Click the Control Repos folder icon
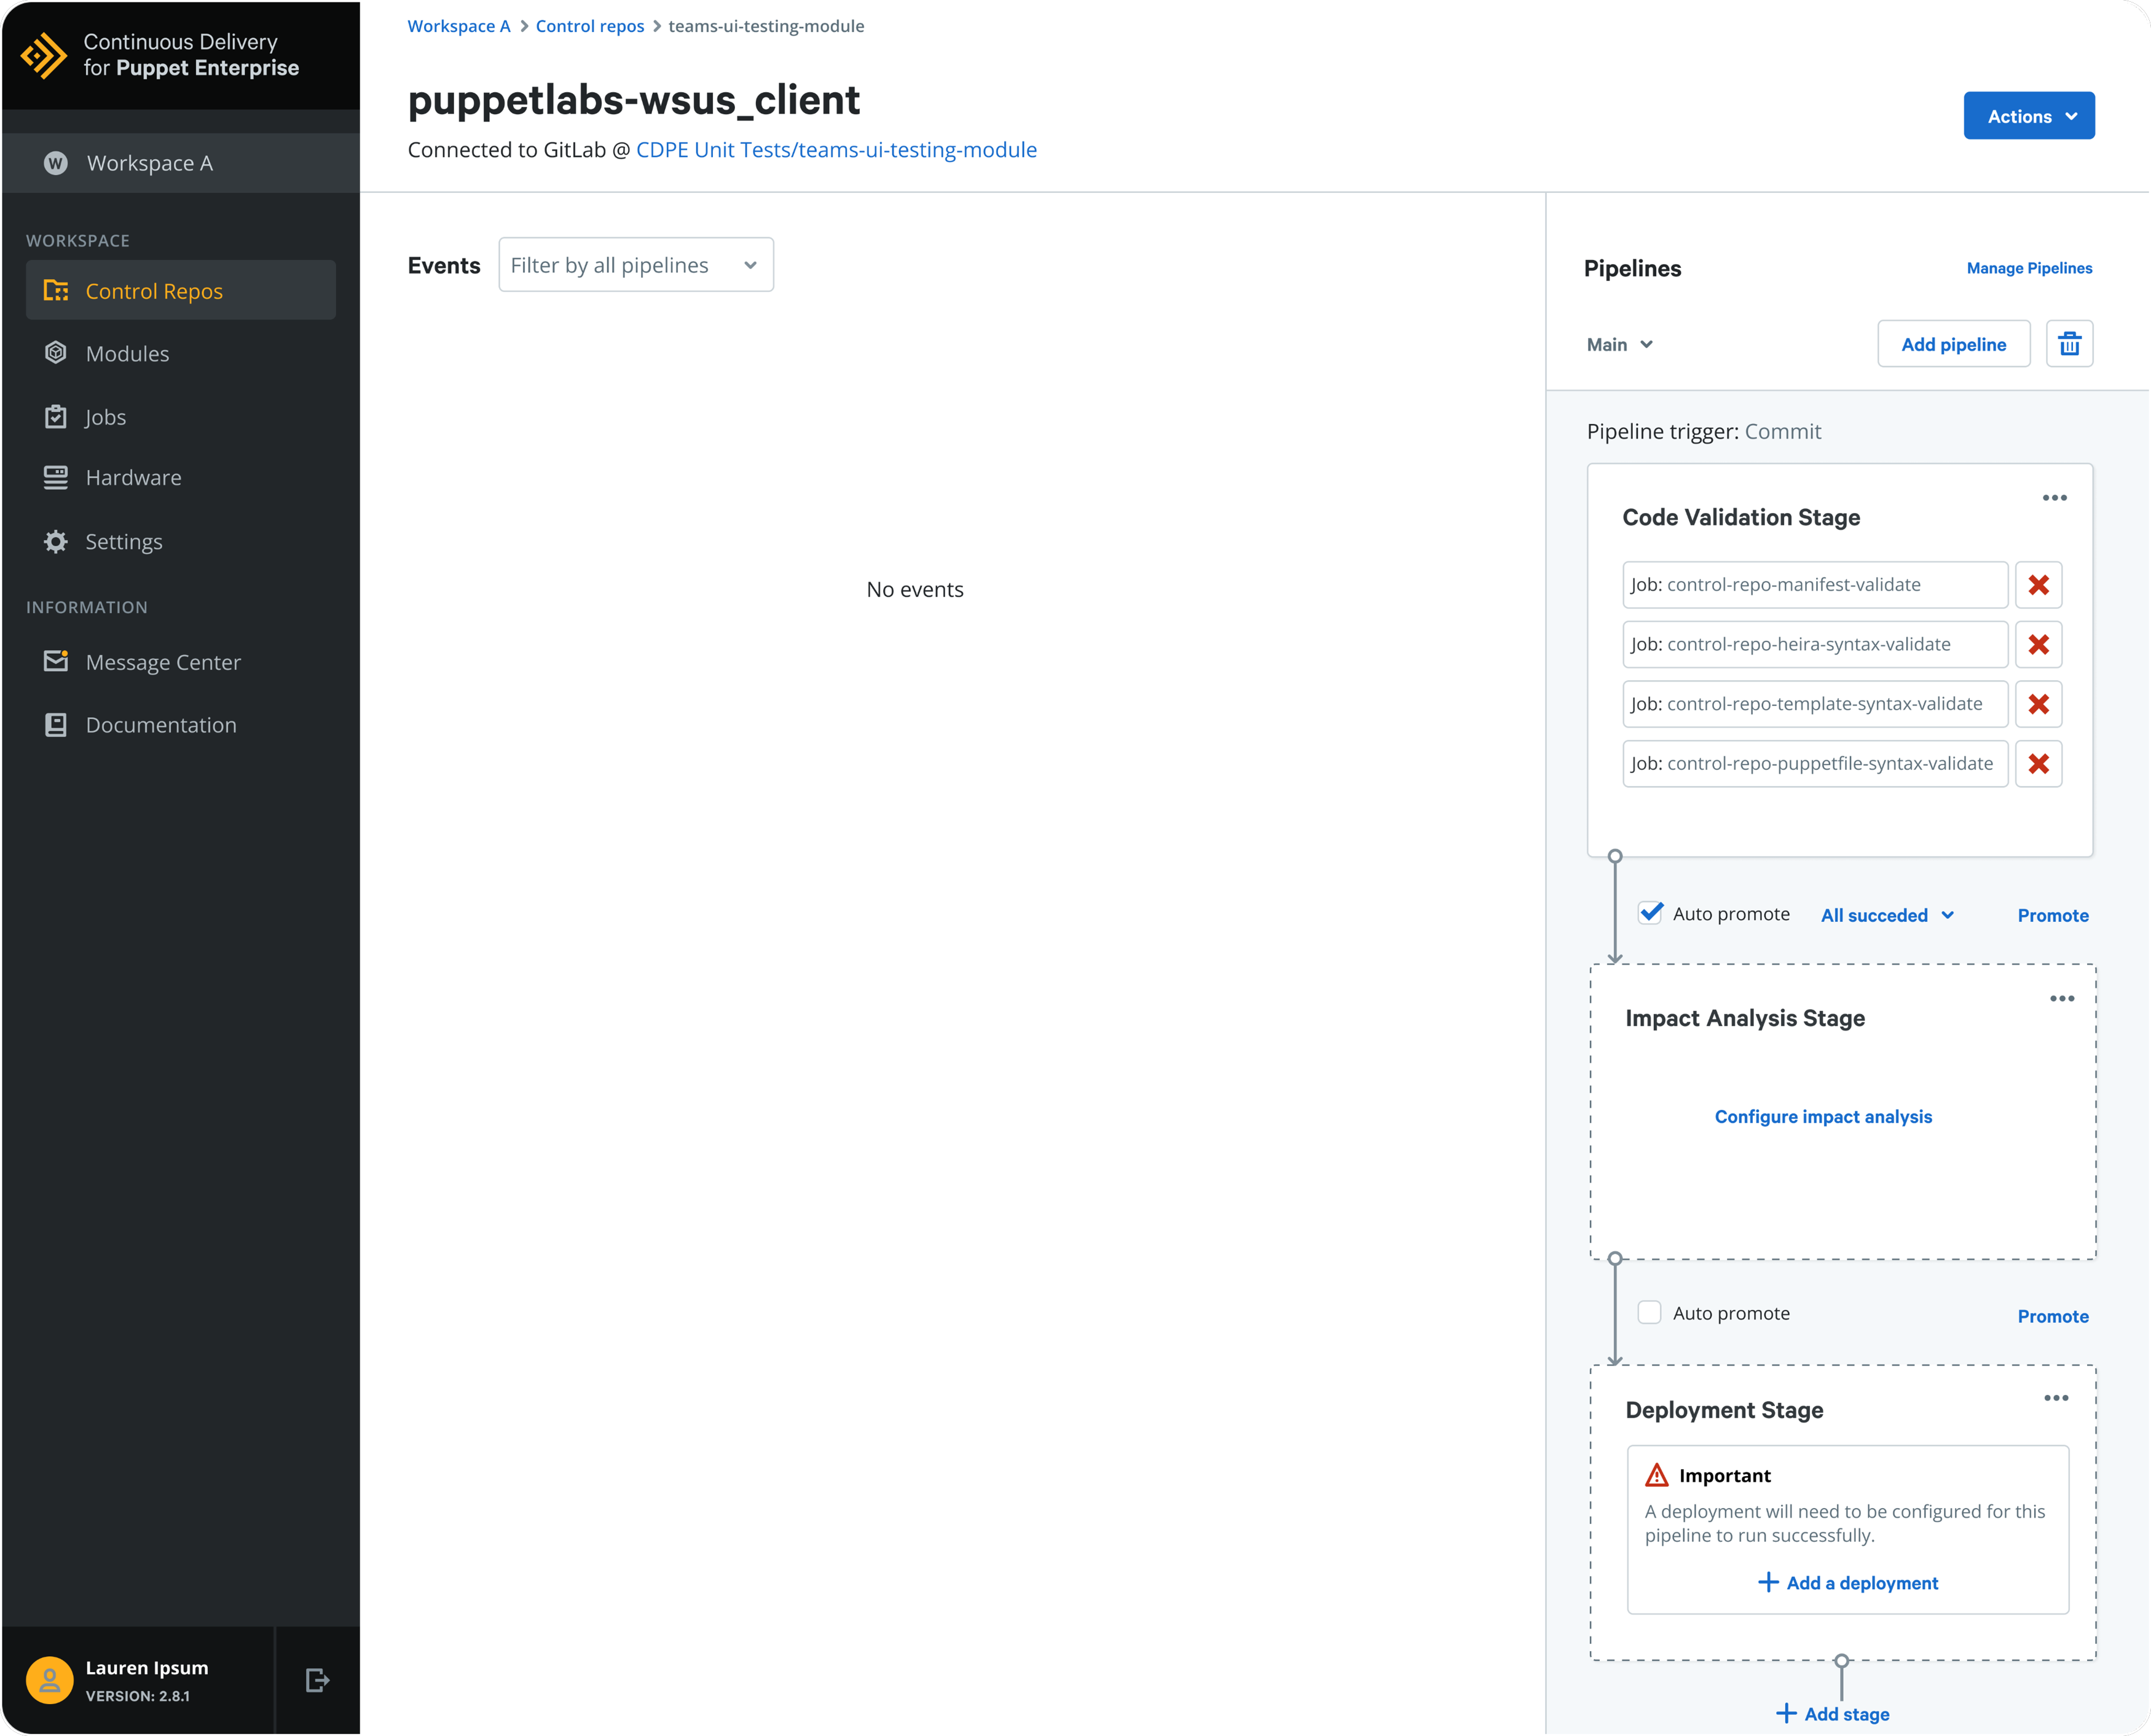2151x1736 pixels. [56, 291]
